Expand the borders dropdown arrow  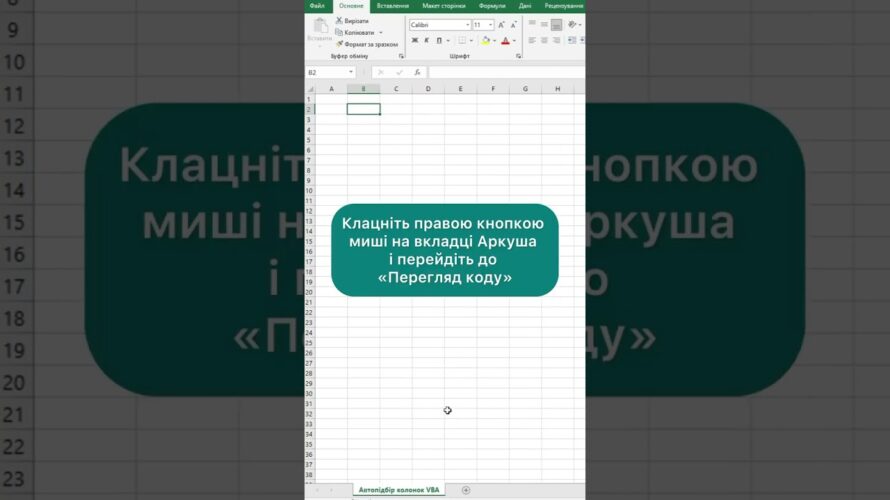tap(471, 40)
